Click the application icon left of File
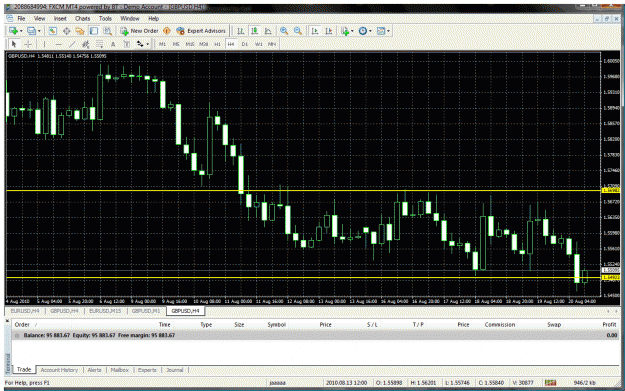The height and width of the screenshot is (391, 625). pyautogui.click(x=10, y=18)
